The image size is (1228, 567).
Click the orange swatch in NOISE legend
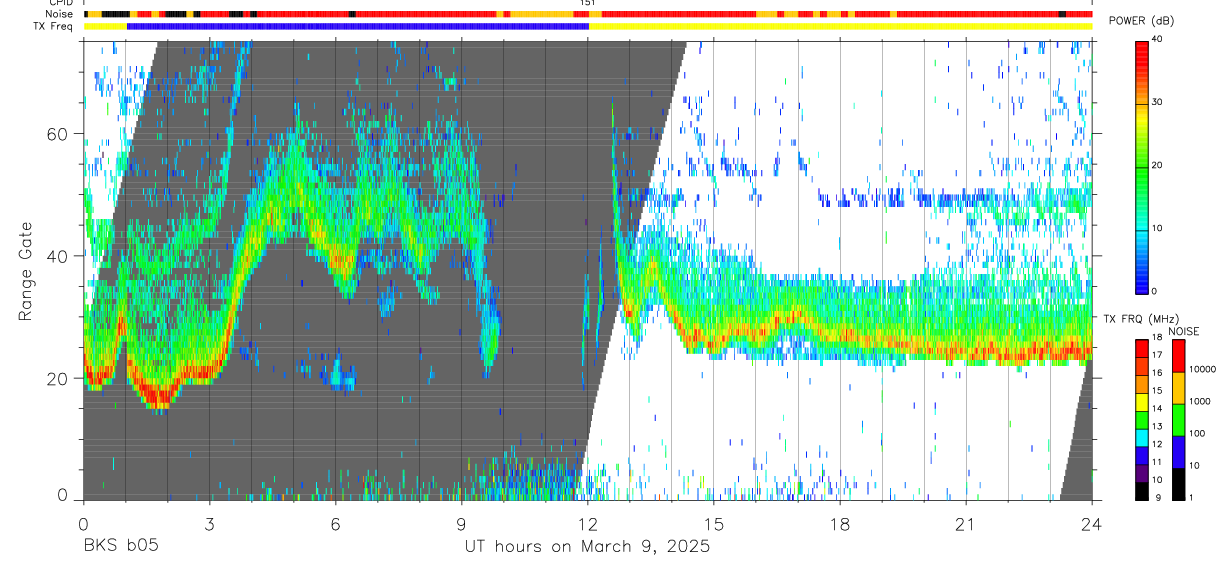1178,388
